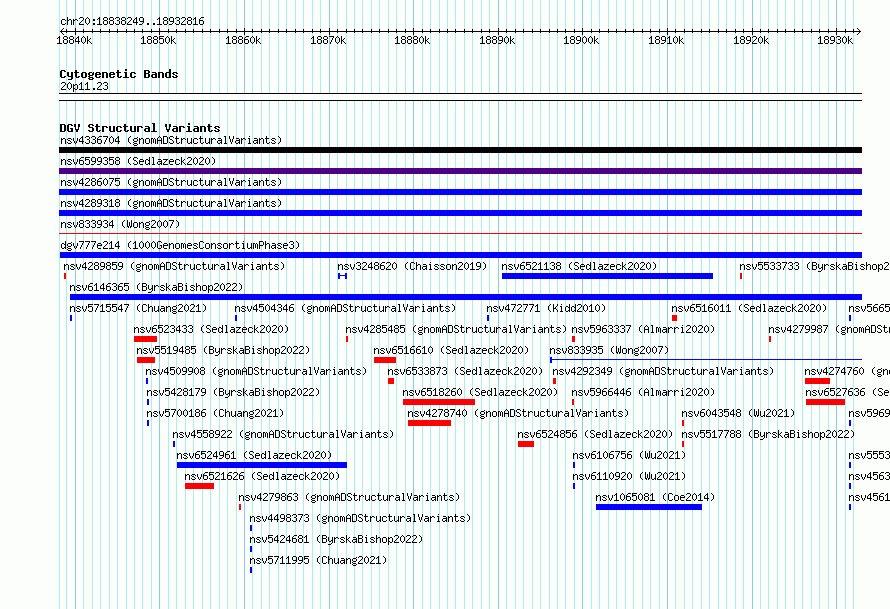The image size is (890, 609).
Task: Open nsv5711995 Chuang2021 label
Action: pyautogui.click(x=318, y=560)
